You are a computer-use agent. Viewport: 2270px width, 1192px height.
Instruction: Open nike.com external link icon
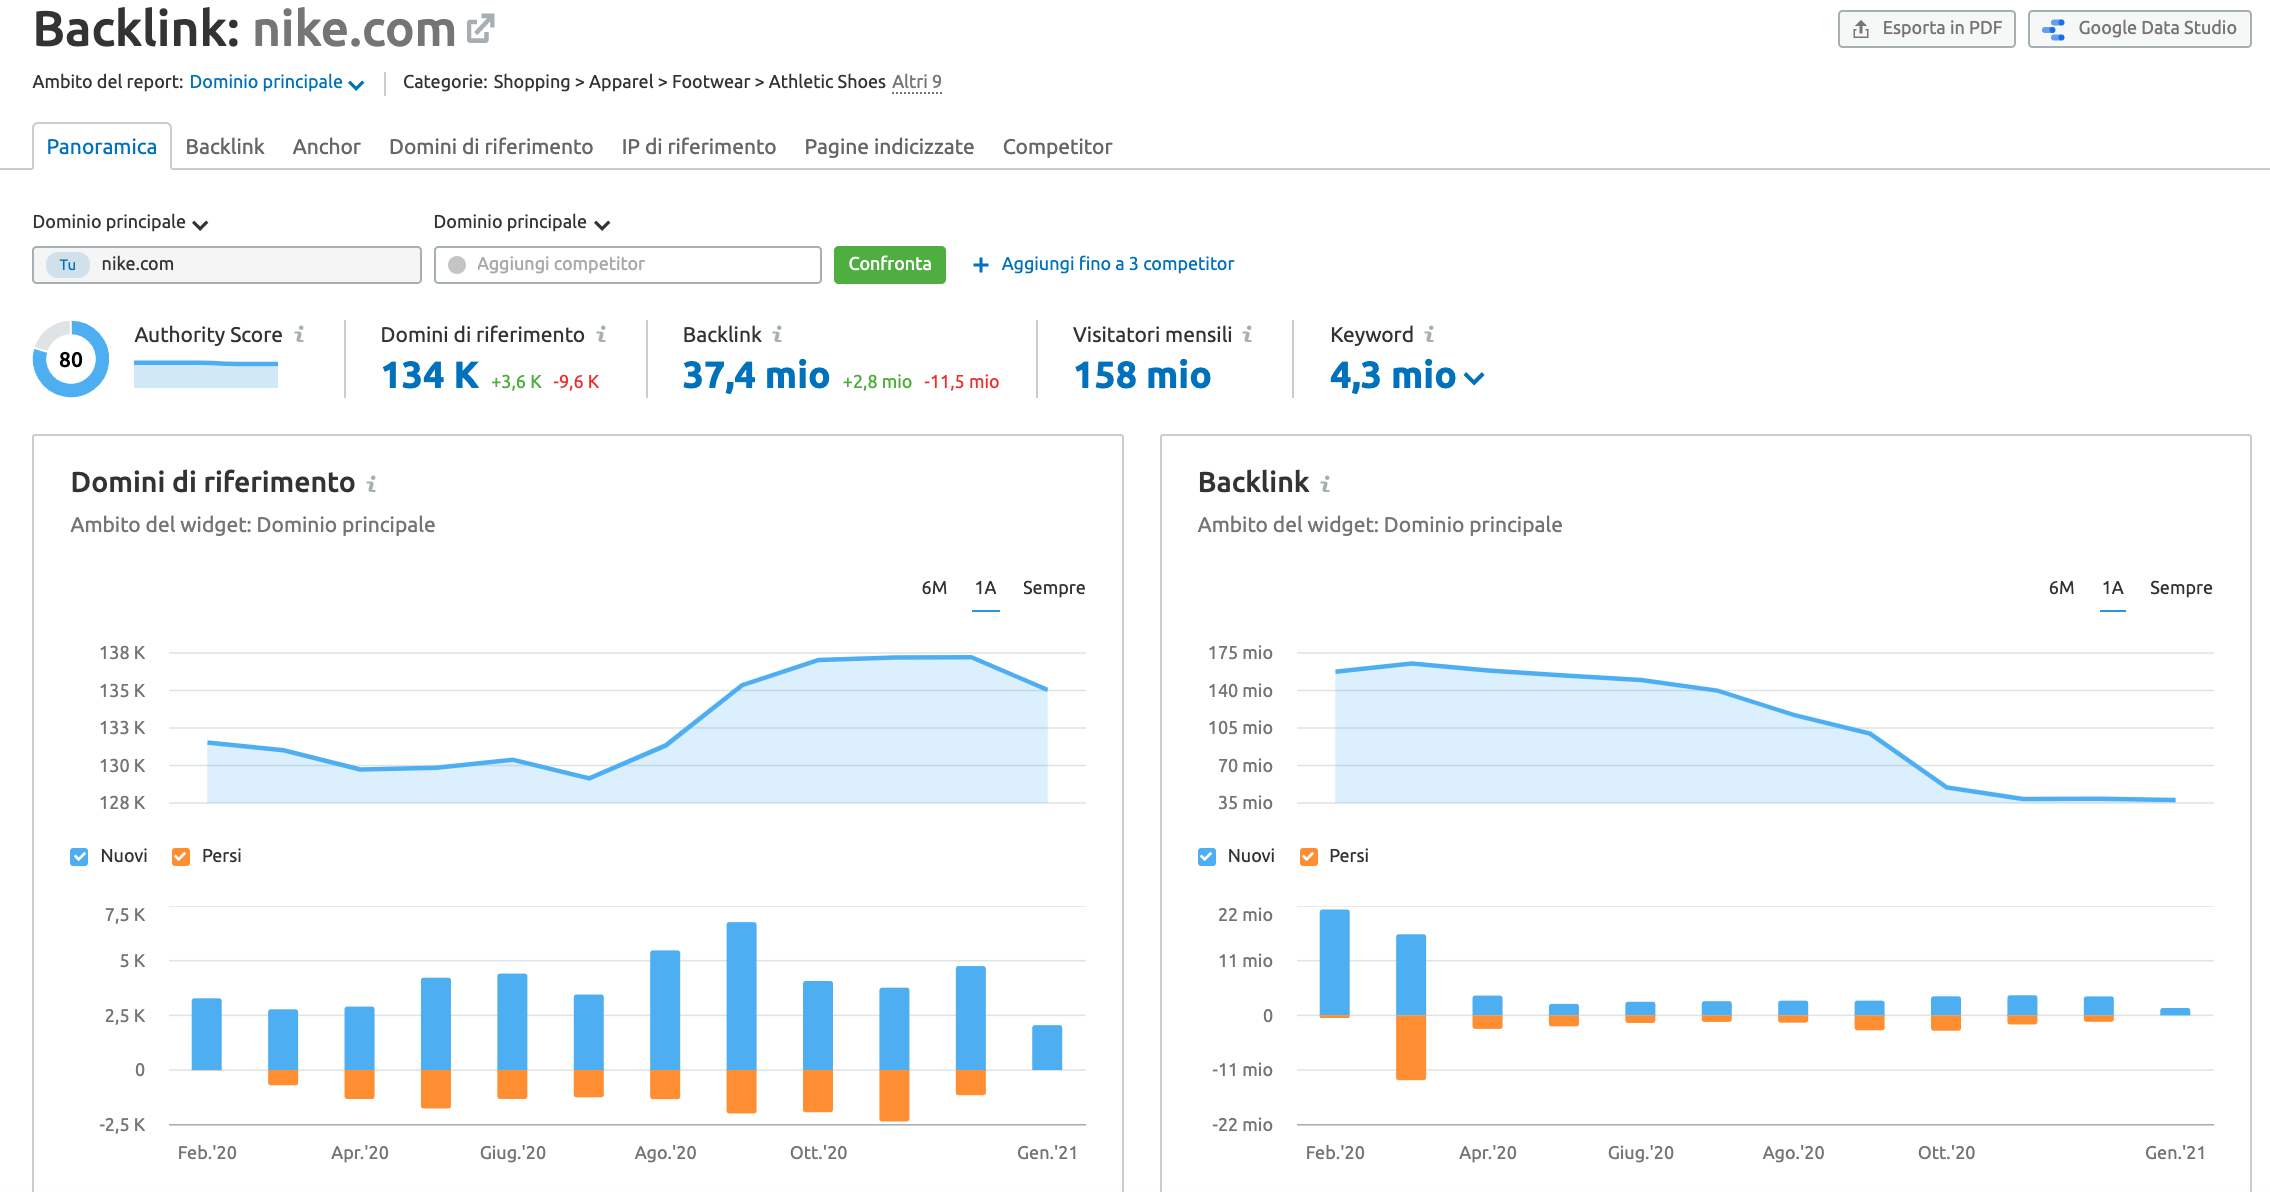(480, 29)
